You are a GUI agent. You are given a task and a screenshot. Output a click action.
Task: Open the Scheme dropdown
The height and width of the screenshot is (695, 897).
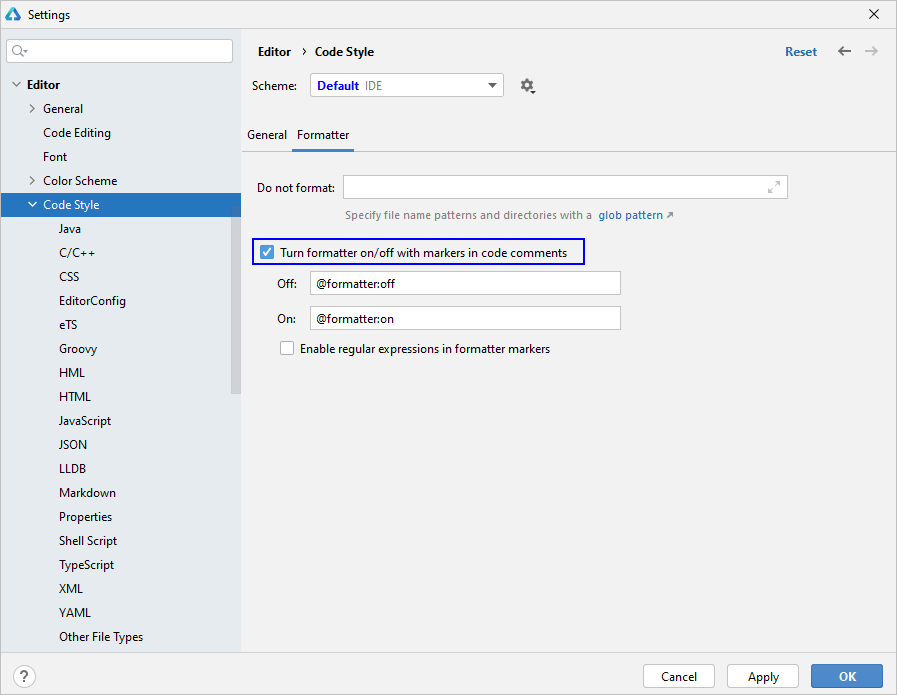[x=407, y=85]
